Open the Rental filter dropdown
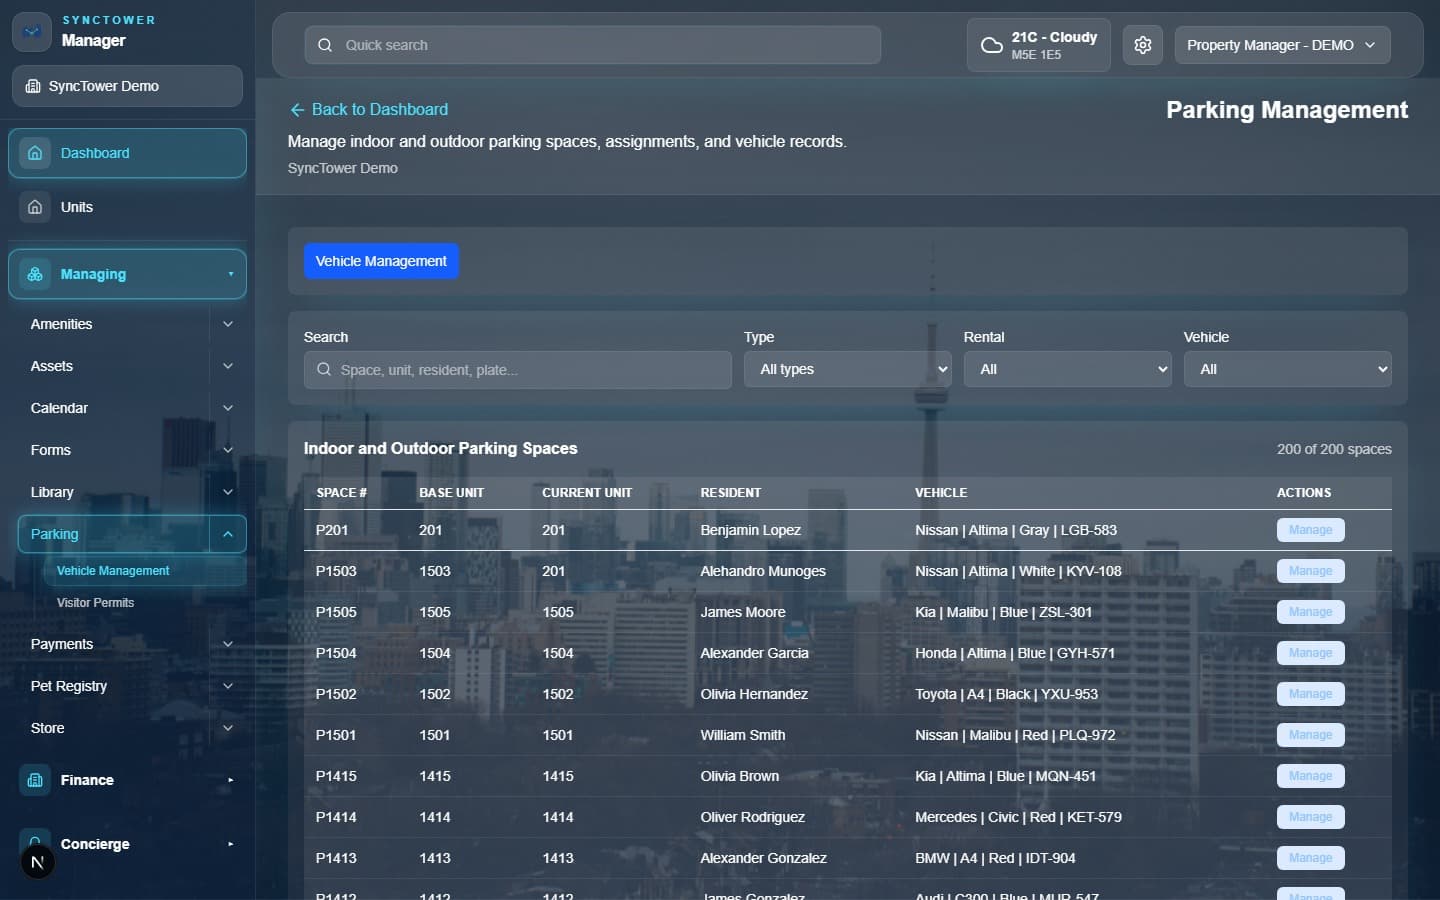The height and width of the screenshot is (900, 1440). (x=1067, y=369)
